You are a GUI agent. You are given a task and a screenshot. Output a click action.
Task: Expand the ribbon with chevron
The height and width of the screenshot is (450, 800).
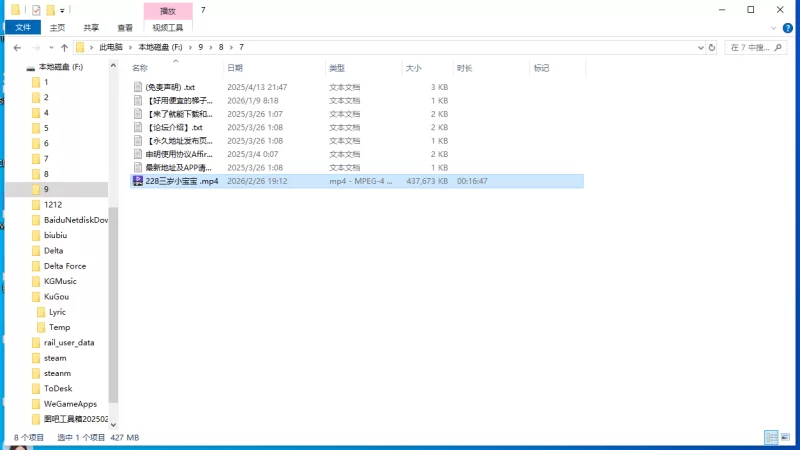773,28
